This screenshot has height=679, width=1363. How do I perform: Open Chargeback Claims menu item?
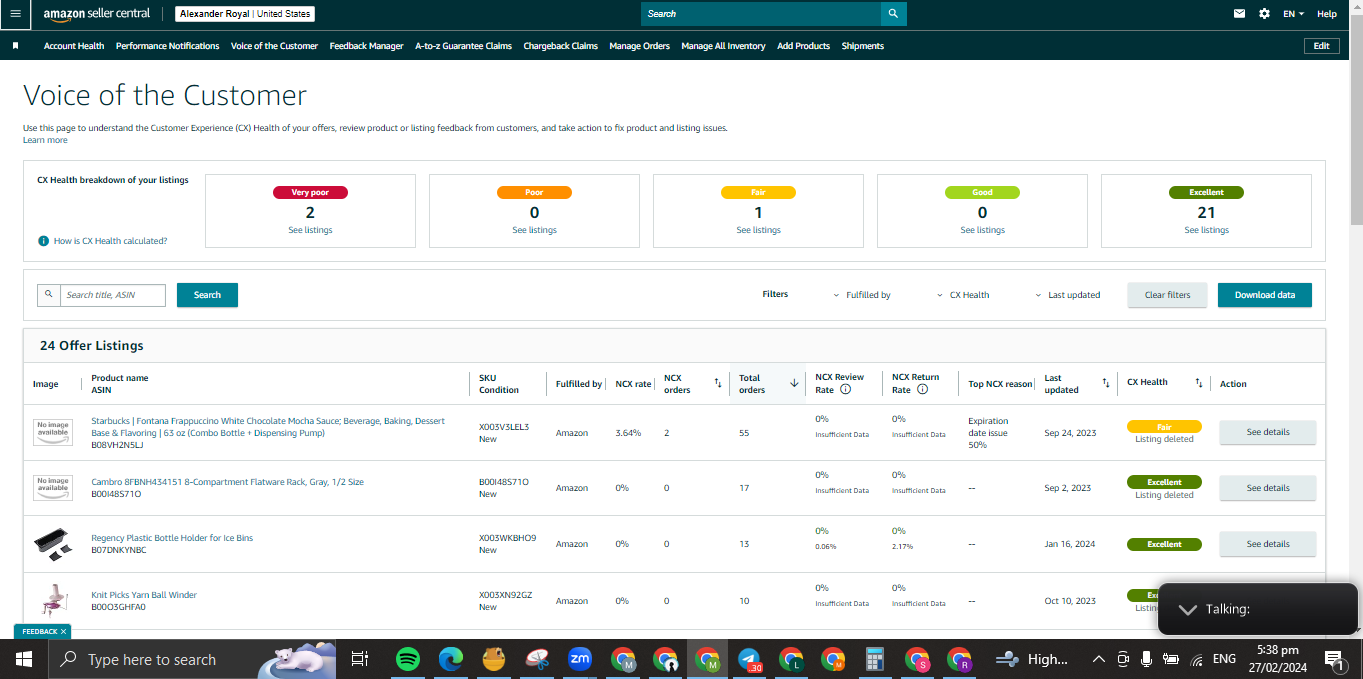click(561, 46)
